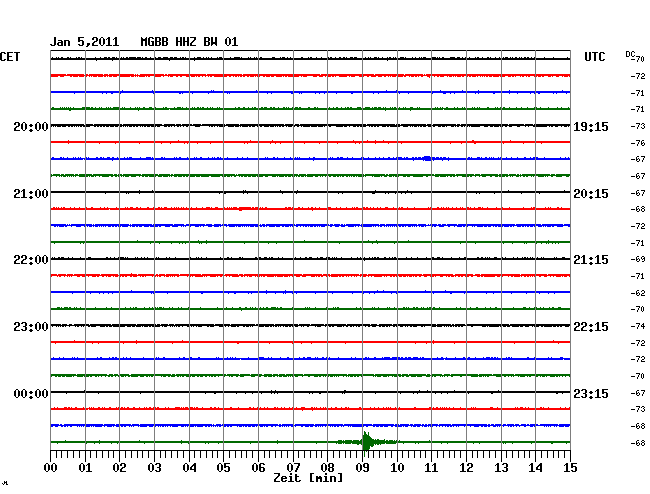The height and width of the screenshot is (494, 650).
Task: Click the DC offset value "-76"
Action: pos(638,143)
